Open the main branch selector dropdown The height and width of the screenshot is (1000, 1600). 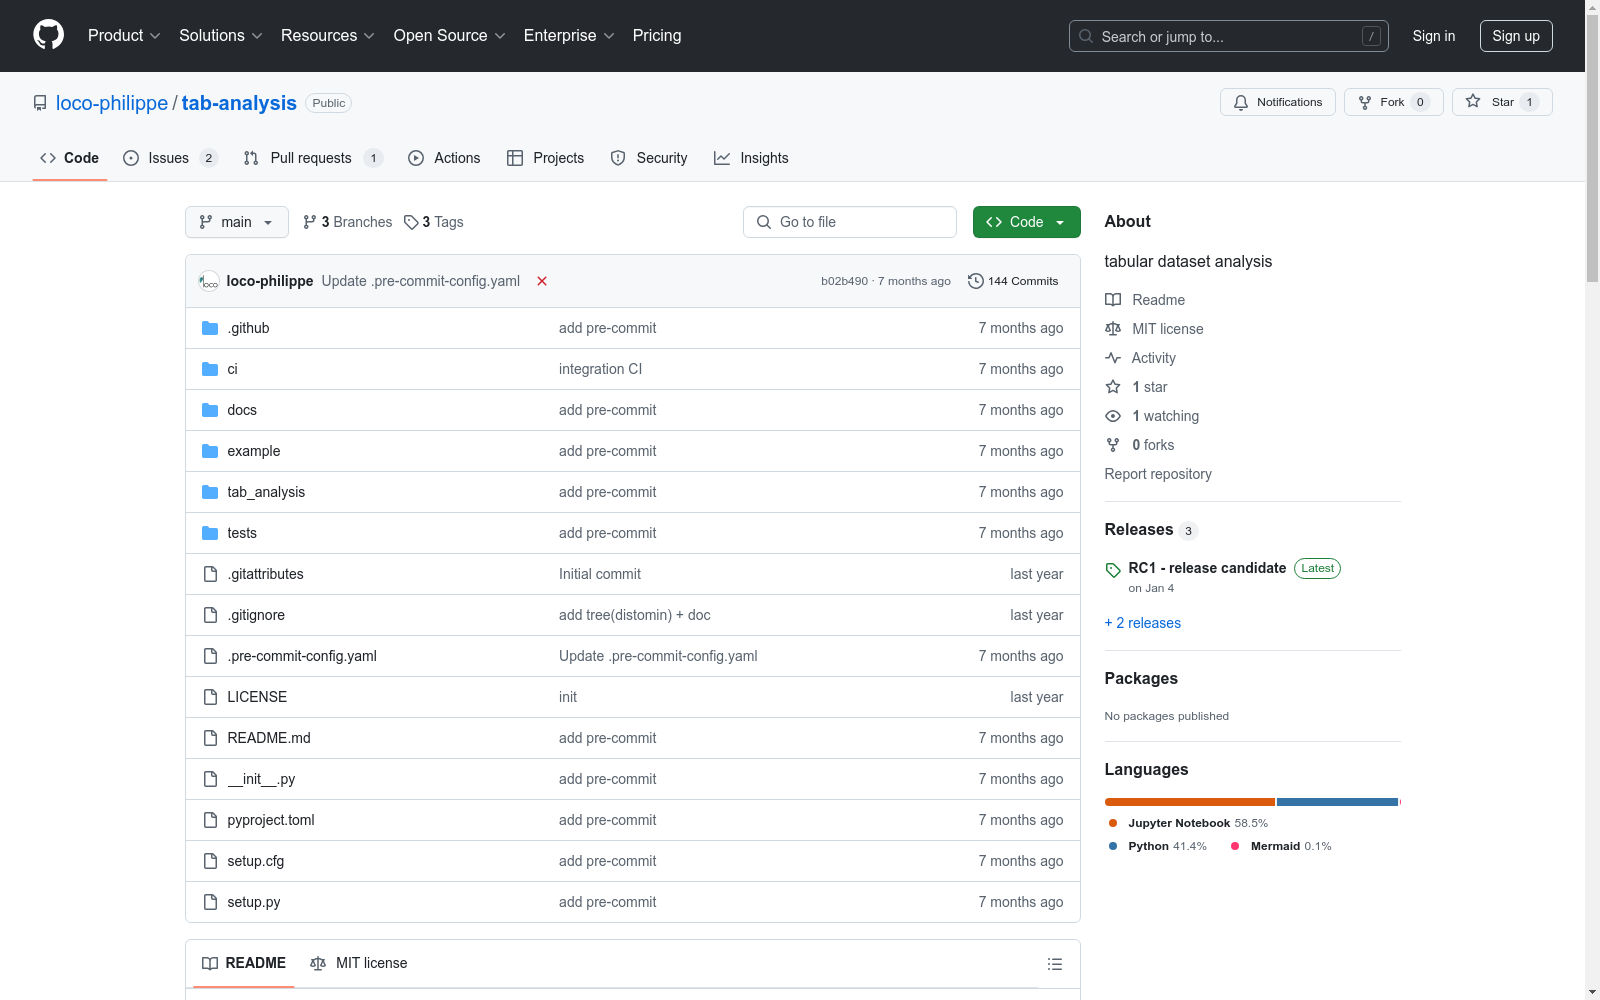237,222
